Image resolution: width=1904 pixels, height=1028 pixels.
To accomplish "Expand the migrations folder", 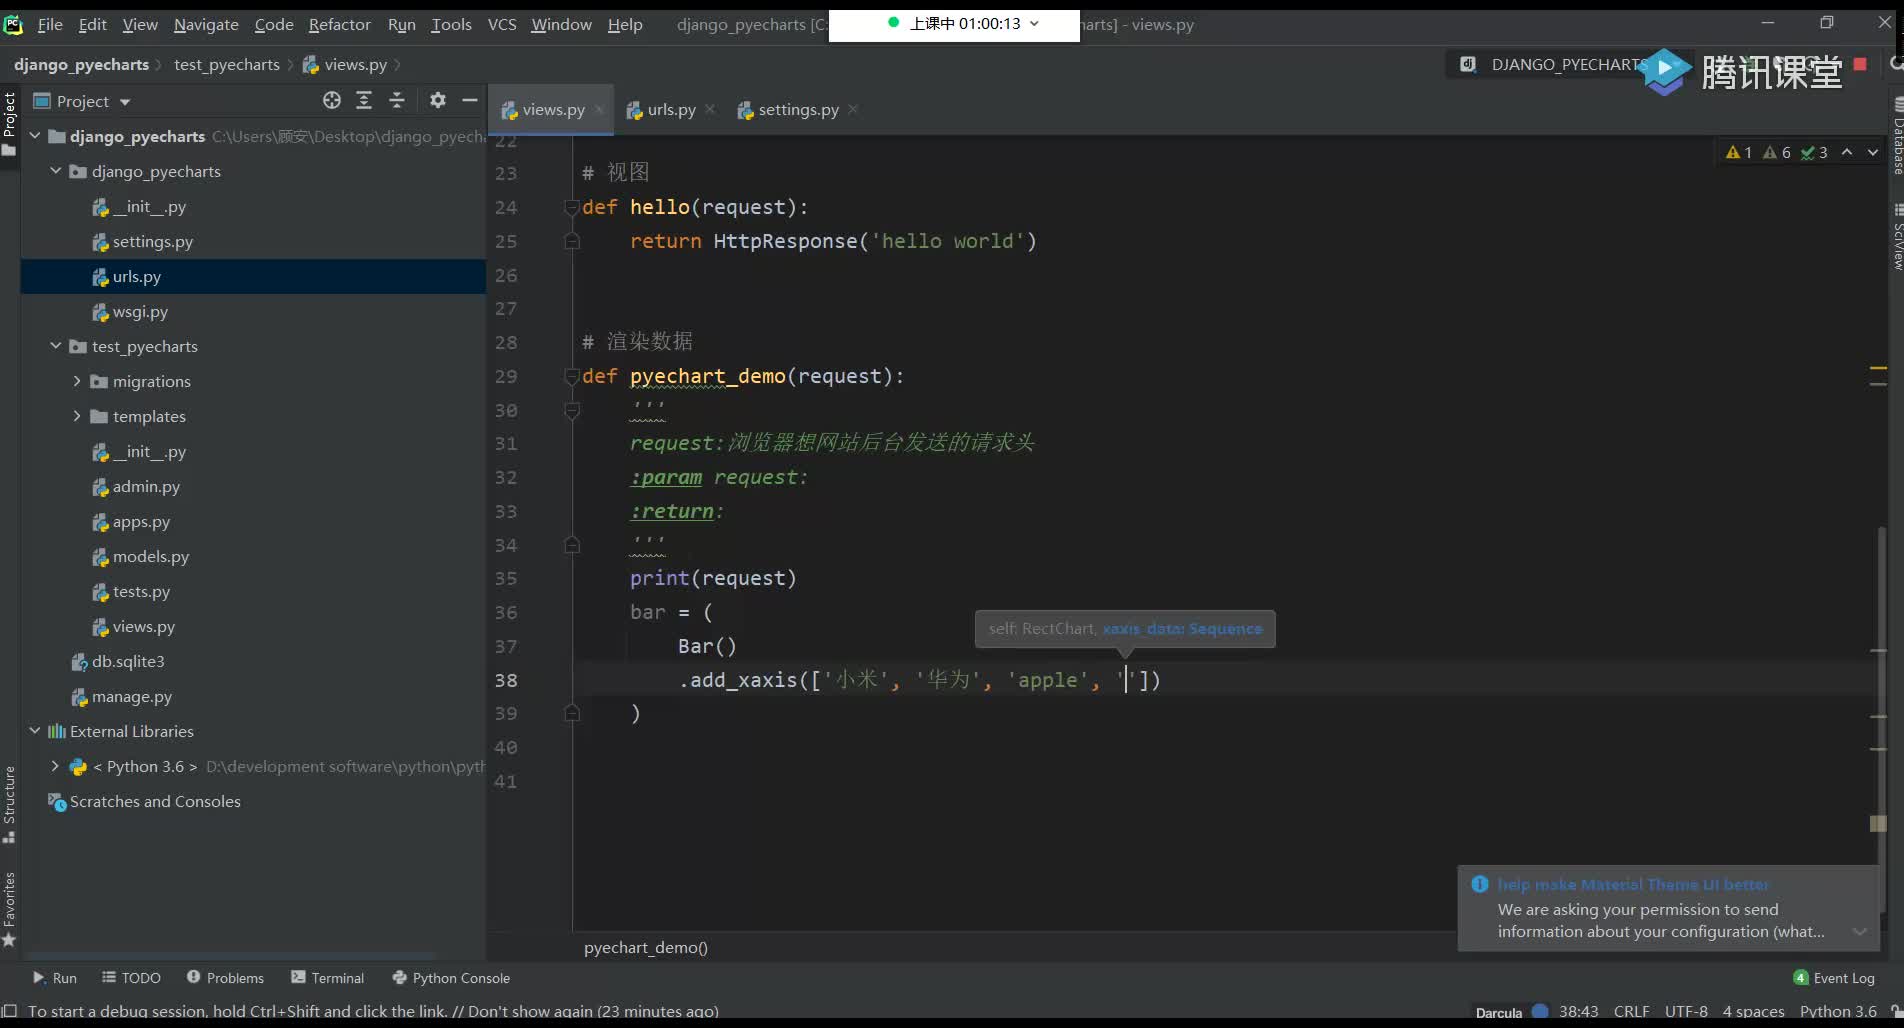I will [x=77, y=381].
